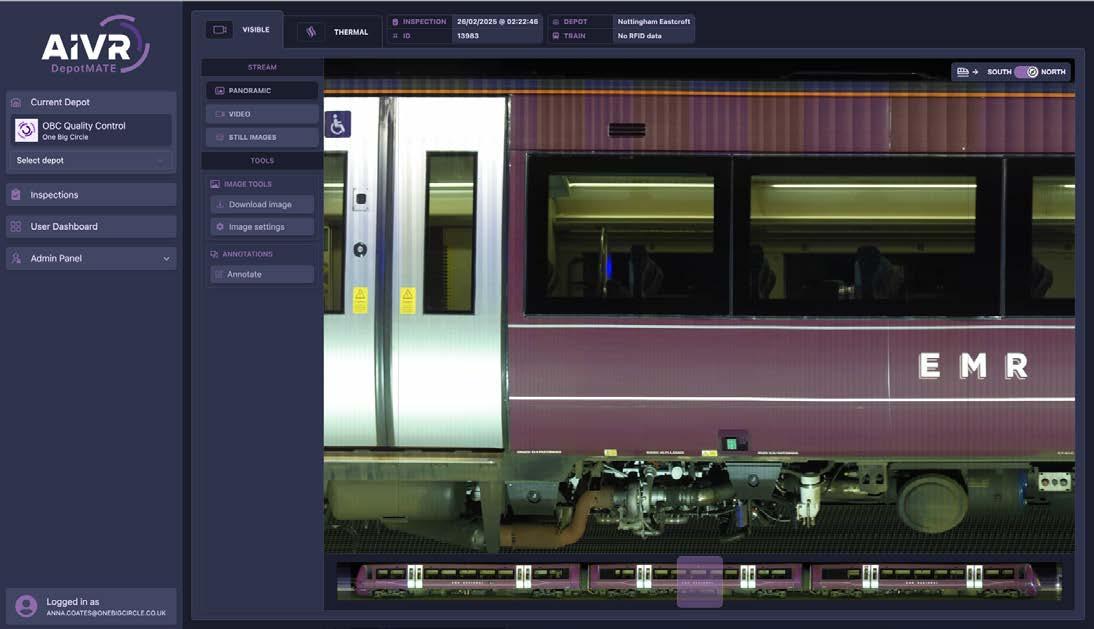Select the Panoramic stream
1094x629 pixels.
pyautogui.click(x=262, y=91)
